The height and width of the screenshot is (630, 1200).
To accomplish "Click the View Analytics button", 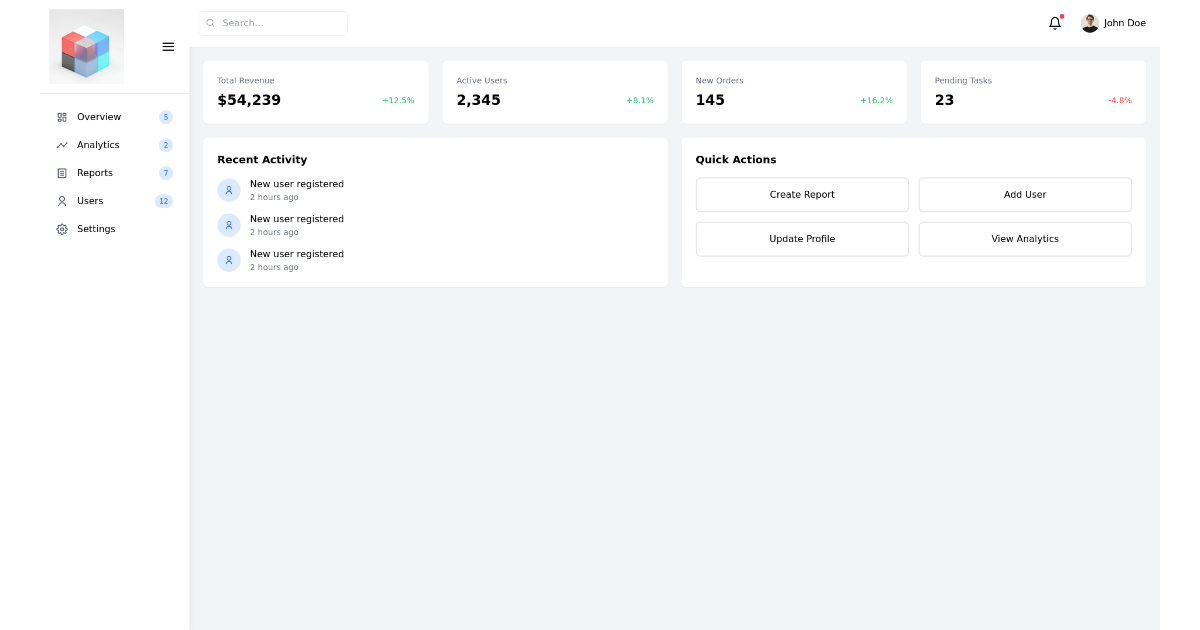I will [1025, 239].
